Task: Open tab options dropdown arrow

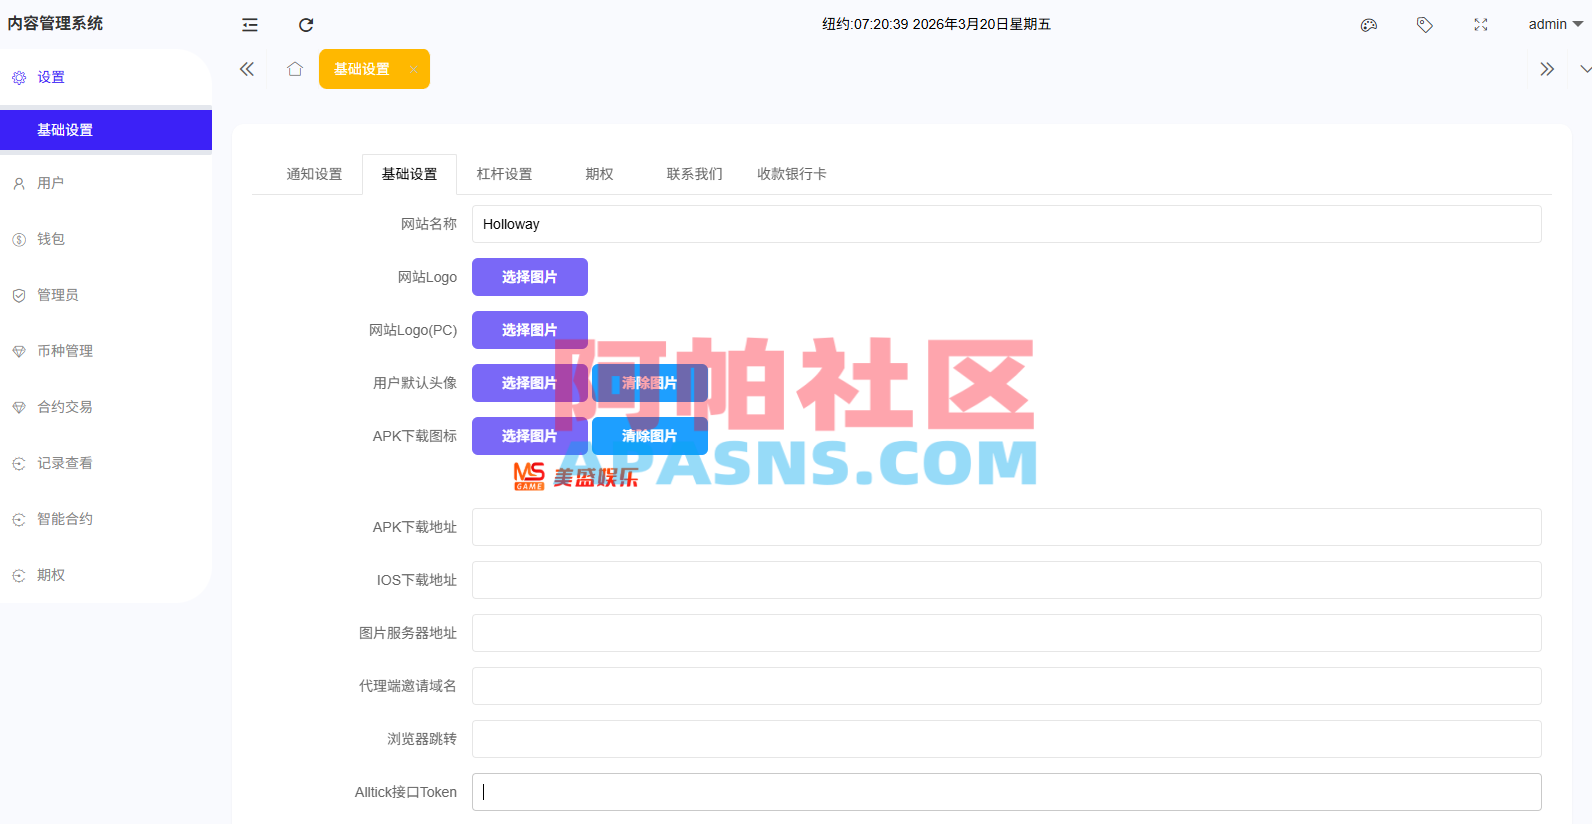Action: coord(1585,69)
